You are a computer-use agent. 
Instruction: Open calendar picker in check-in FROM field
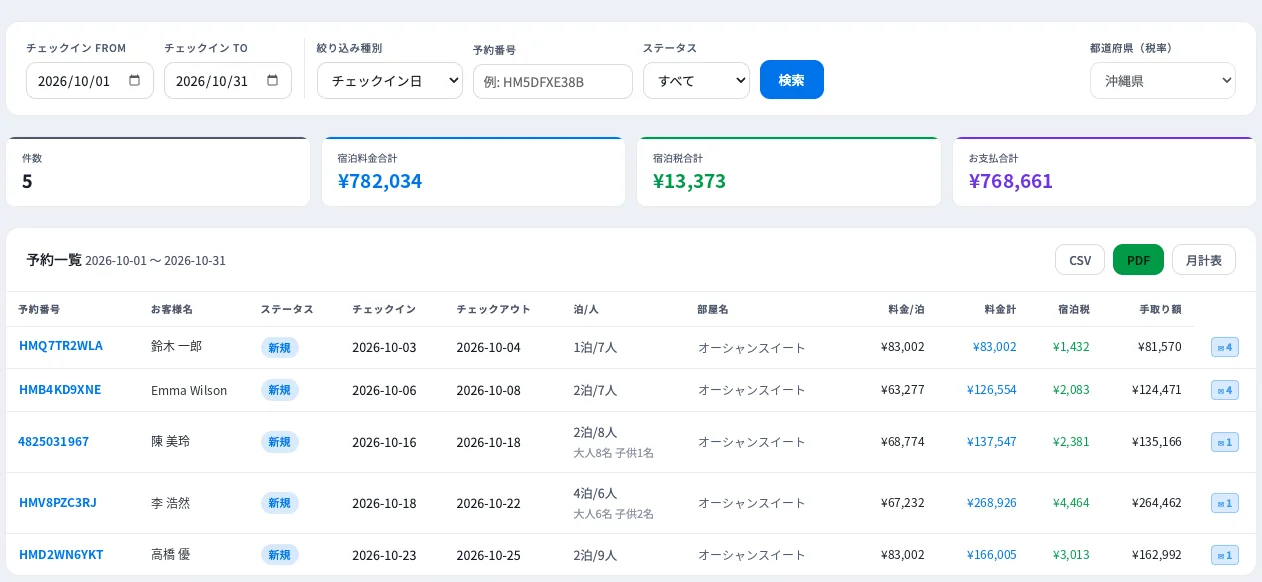(x=135, y=81)
